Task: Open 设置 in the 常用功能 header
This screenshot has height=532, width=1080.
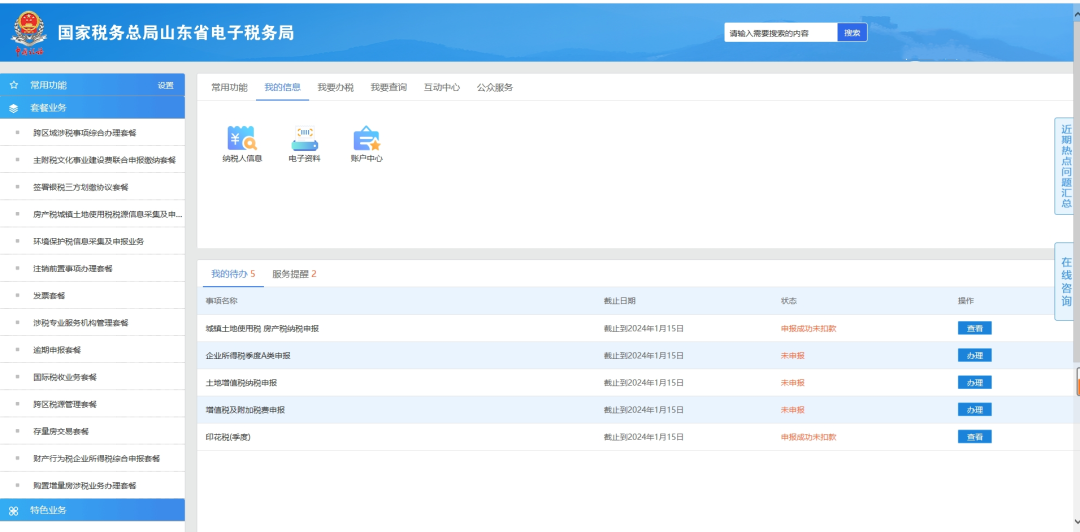Action: pos(165,85)
